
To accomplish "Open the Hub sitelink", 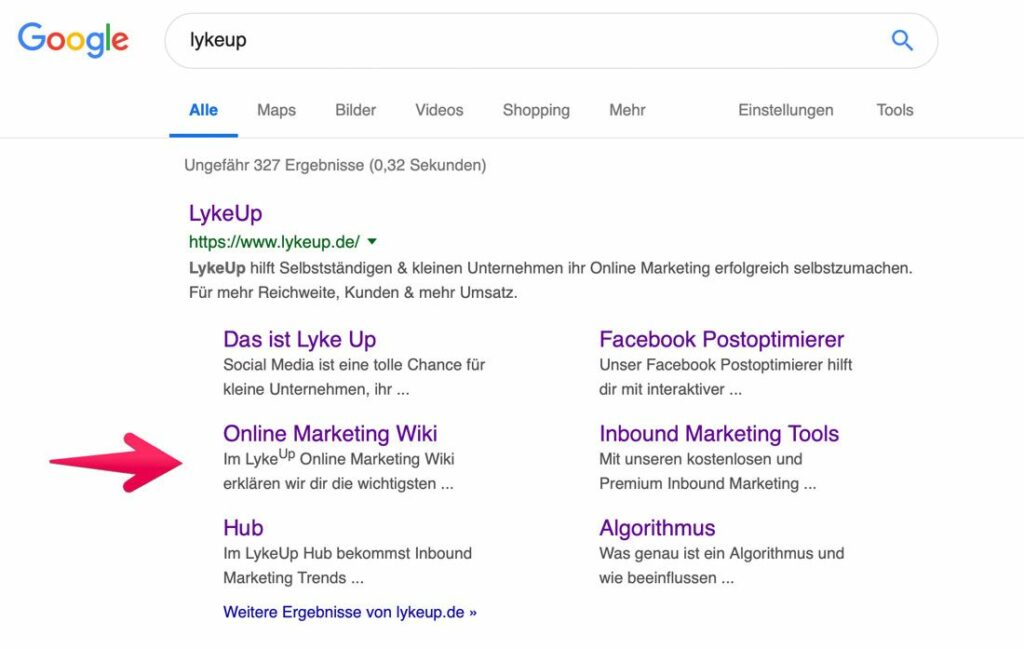I will tap(242, 527).
